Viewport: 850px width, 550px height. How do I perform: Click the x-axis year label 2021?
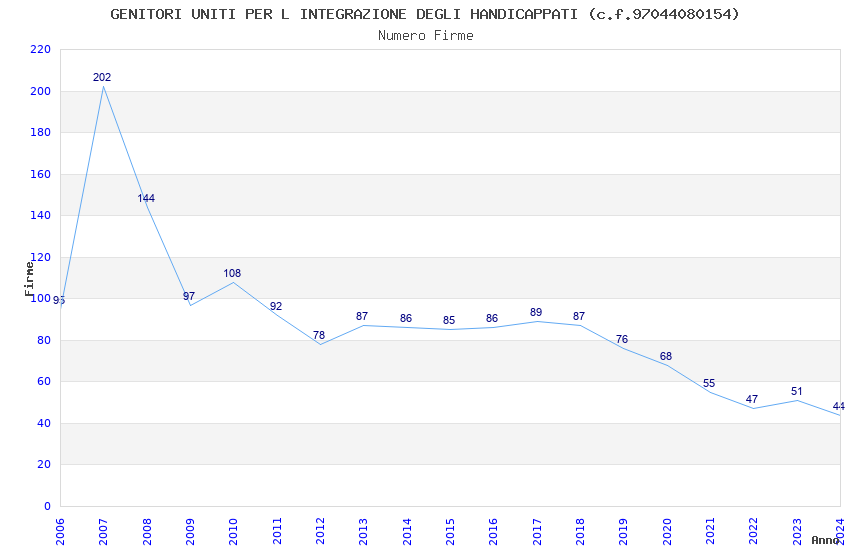[710, 532]
